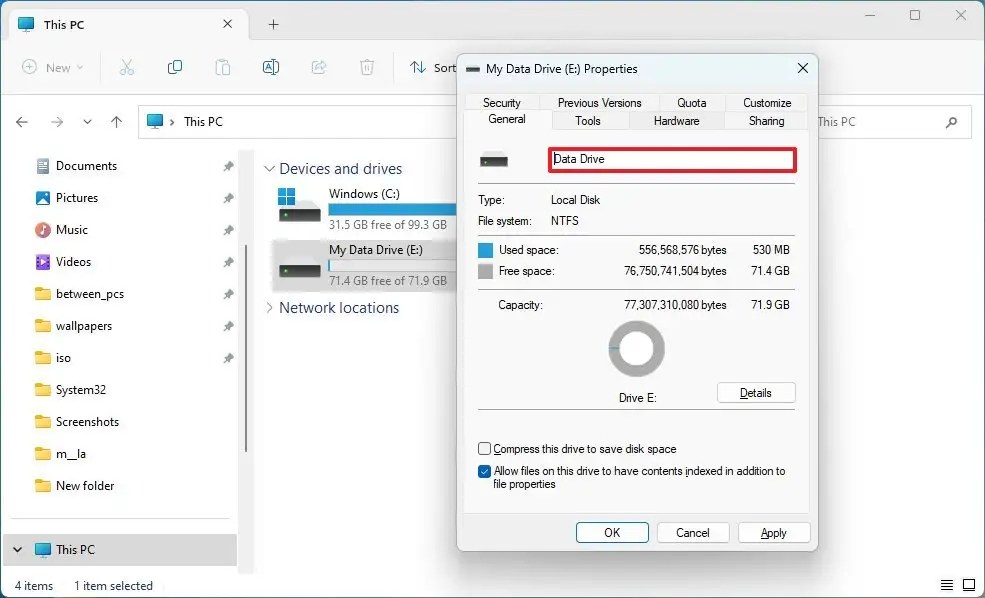985x598 pixels.
Task: Expand the Network locations section
Action: coord(267,308)
